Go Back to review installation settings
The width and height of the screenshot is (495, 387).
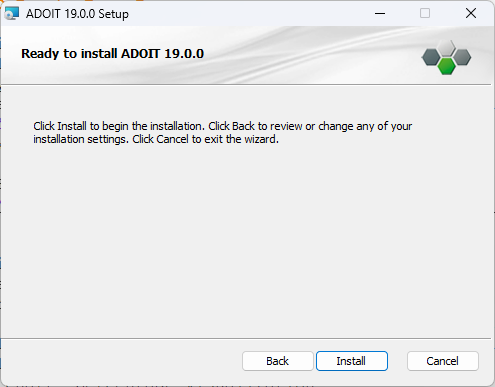[278, 361]
